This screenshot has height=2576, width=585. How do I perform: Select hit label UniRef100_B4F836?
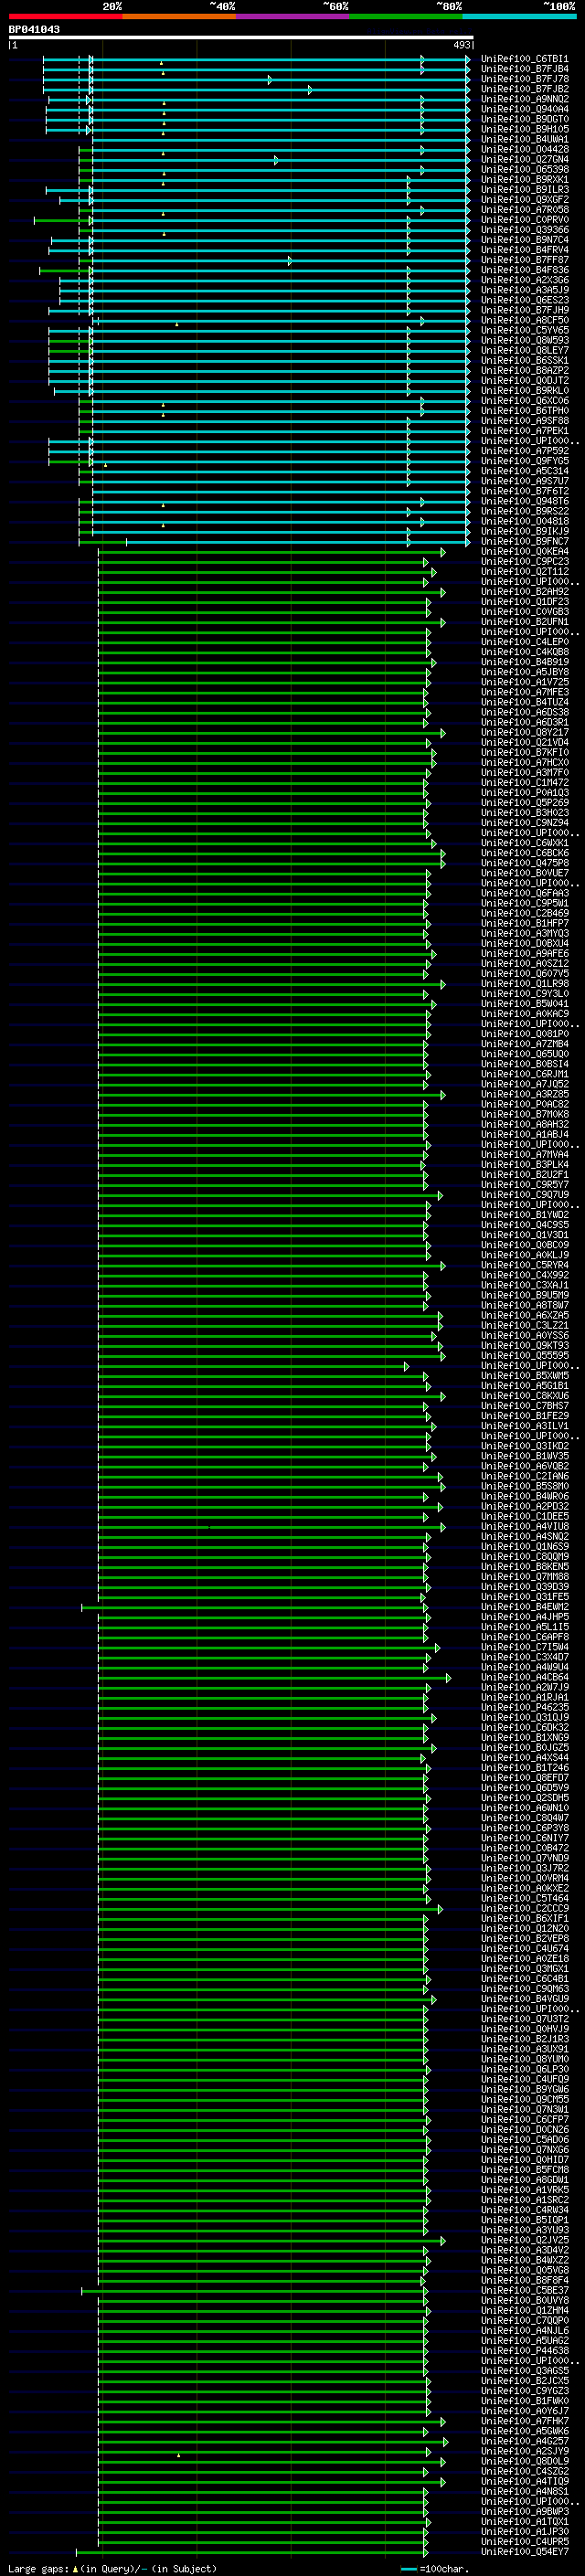coord(524,270)
